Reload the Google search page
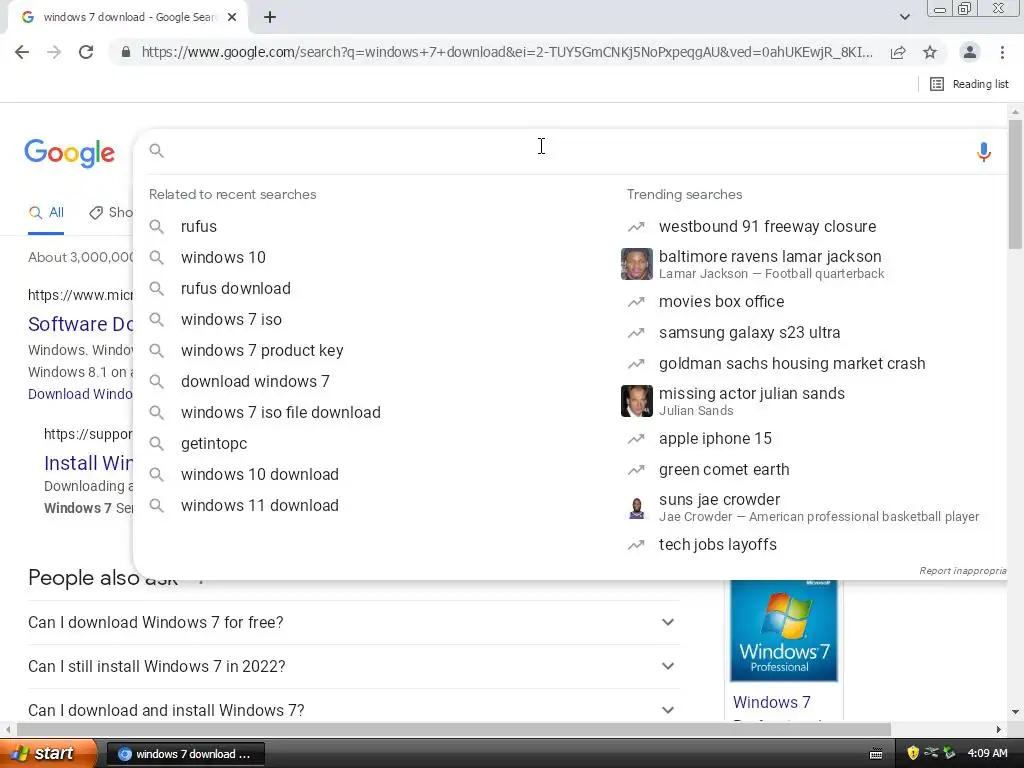 (86, 52)
